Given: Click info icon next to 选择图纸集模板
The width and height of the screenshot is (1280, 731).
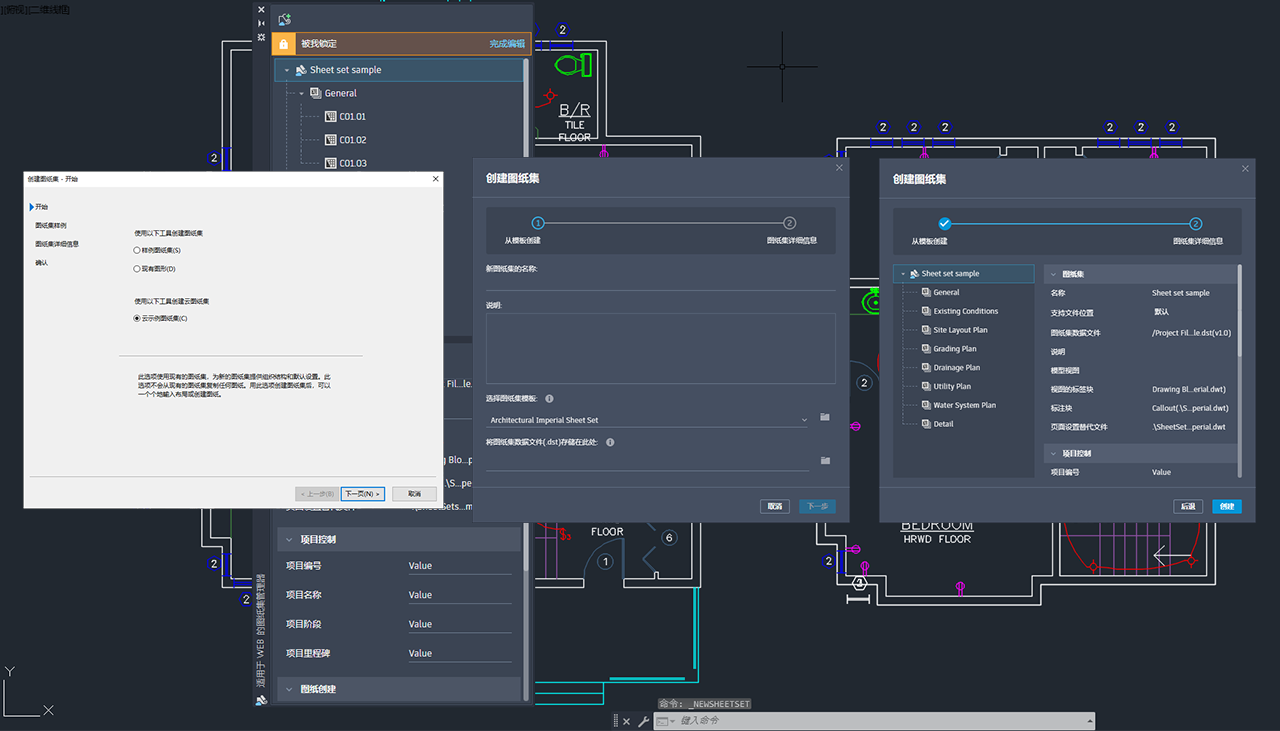Looking at the screenshot, I should click(550, 398).
